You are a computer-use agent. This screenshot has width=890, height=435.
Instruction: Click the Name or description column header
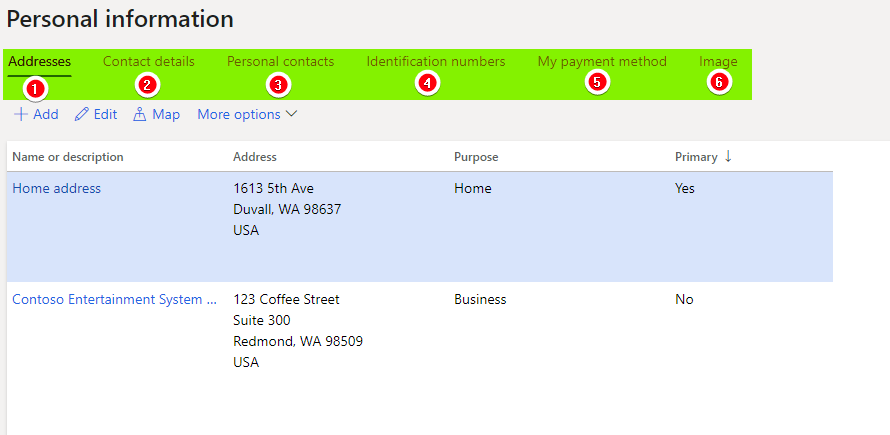click(x=68, y=157)
